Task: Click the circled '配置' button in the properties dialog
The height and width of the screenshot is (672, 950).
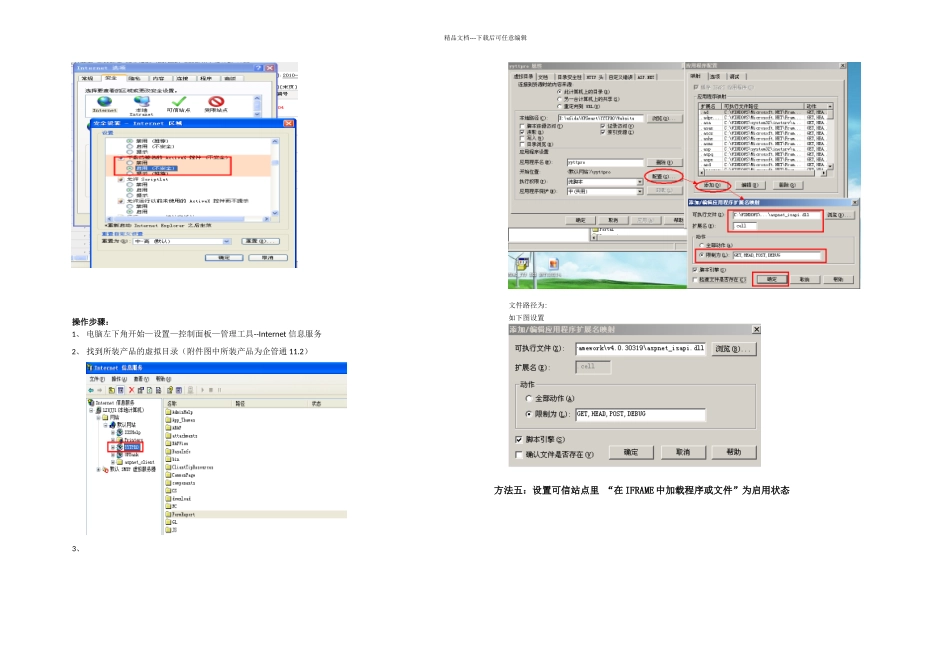Action: [664, 176]
